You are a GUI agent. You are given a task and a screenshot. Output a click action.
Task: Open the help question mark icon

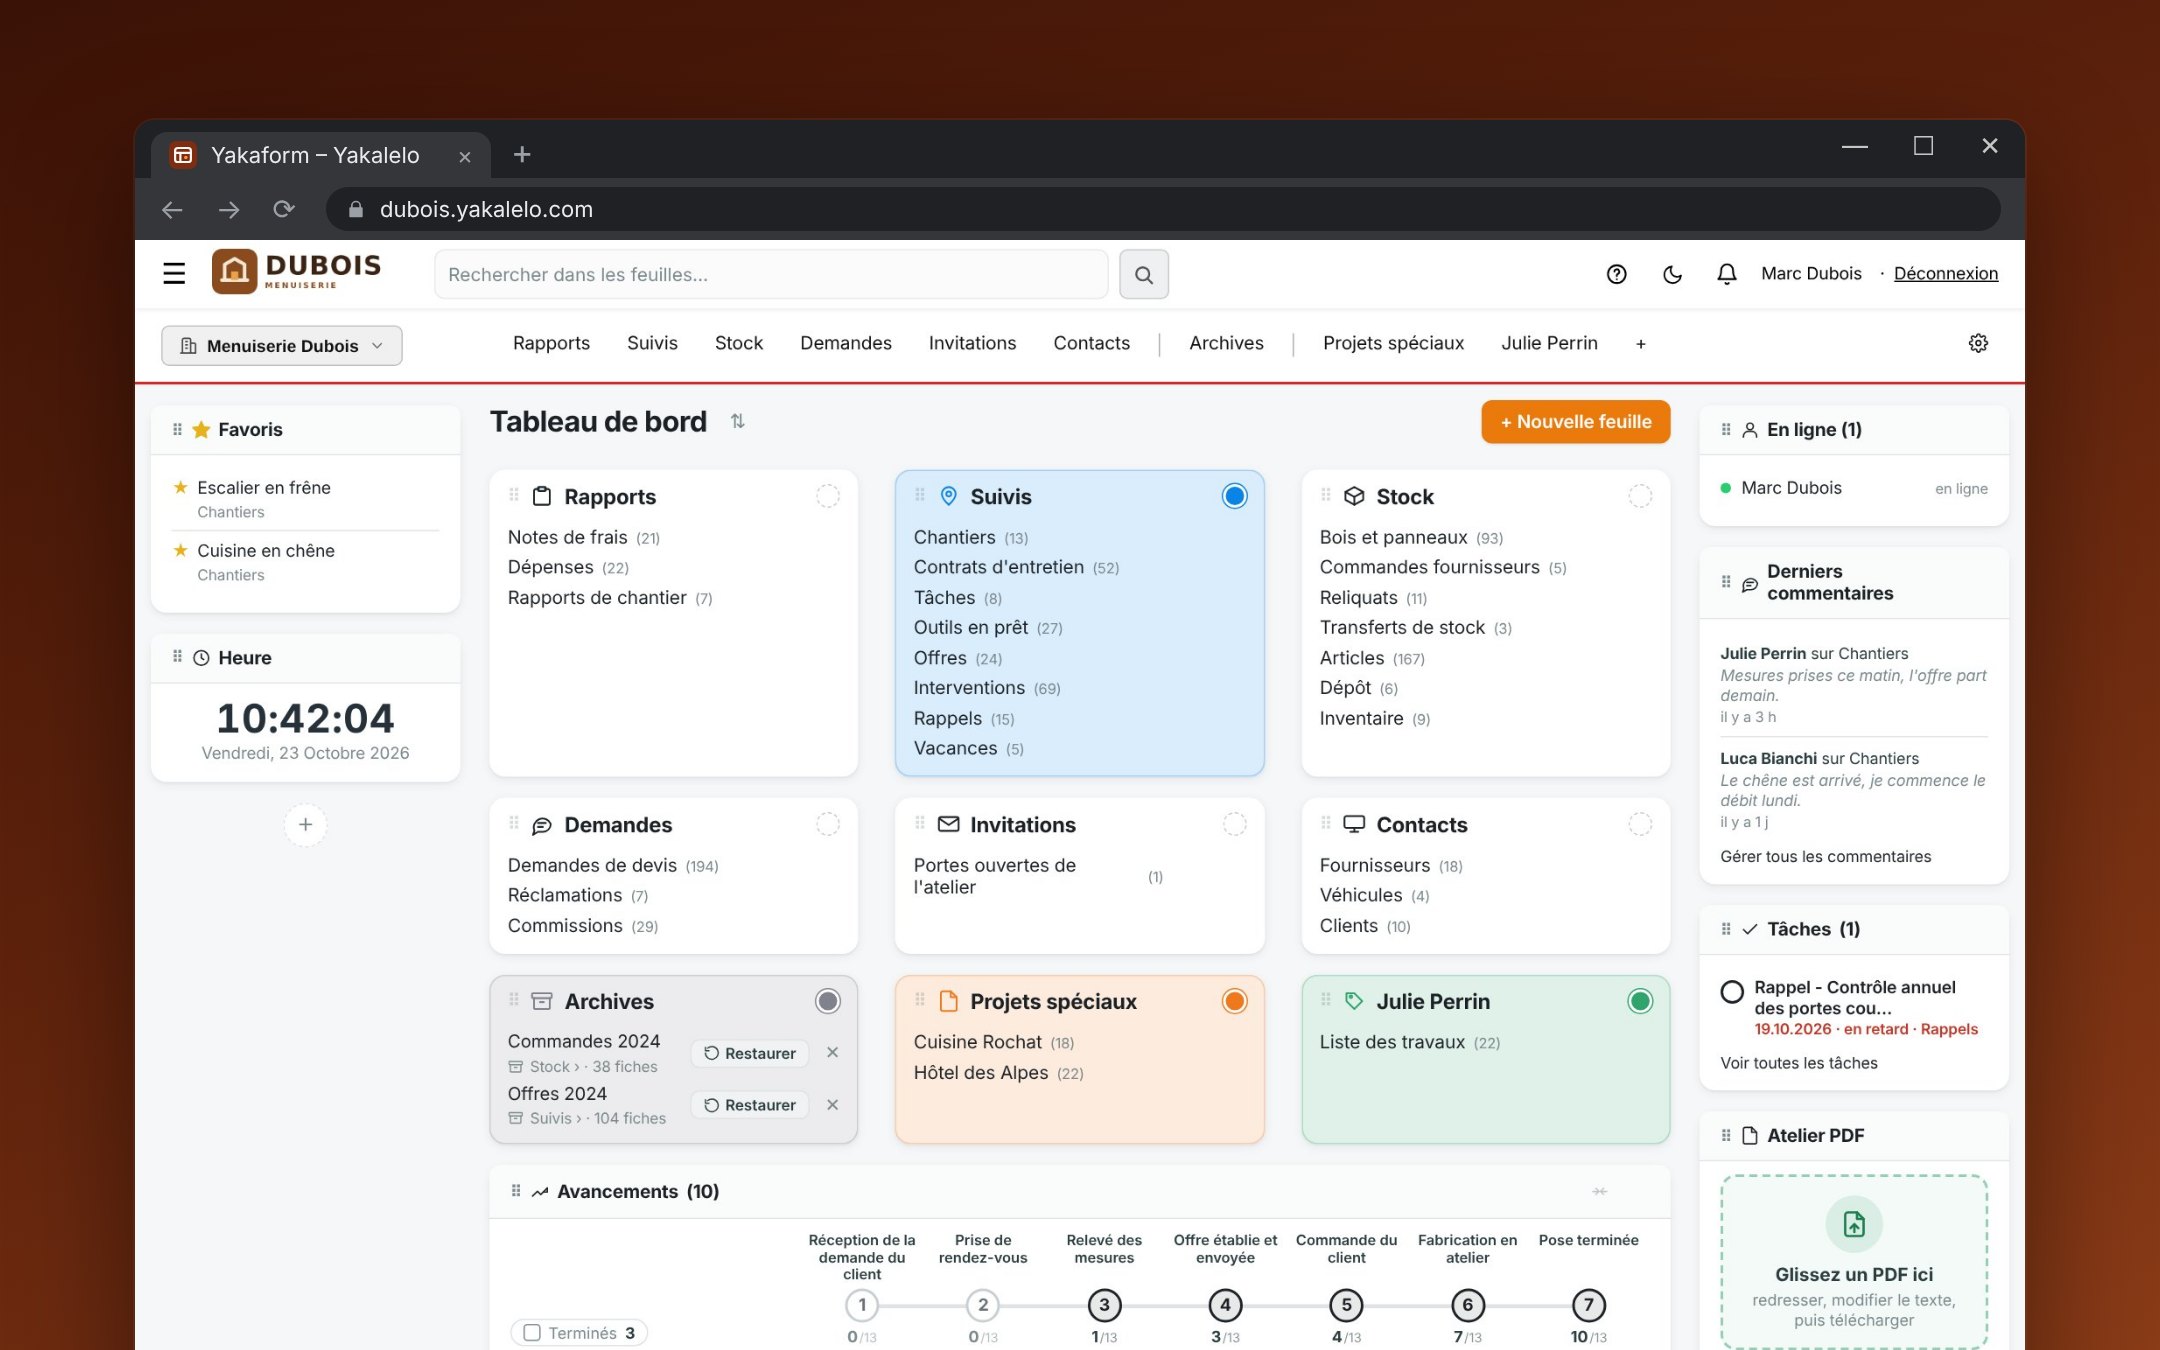[x=1616, y=274]
